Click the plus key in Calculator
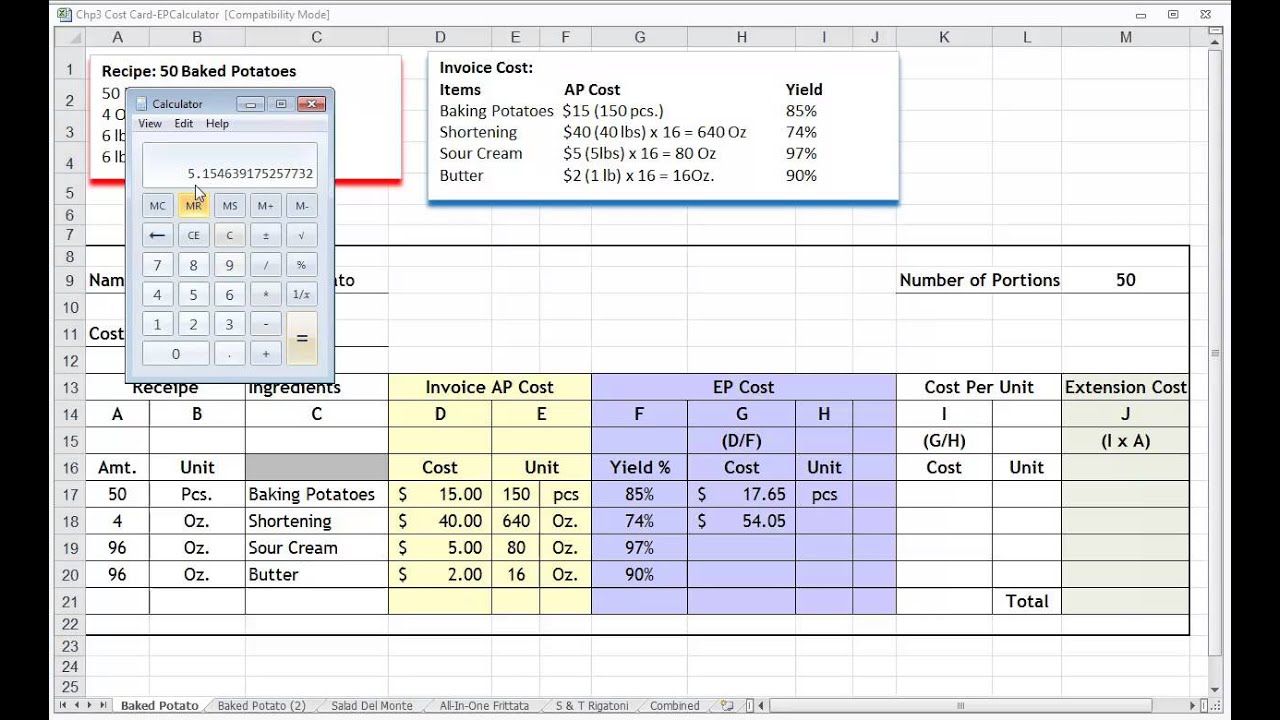Screen dimensions: 1280x720 (x=266, y=354)
